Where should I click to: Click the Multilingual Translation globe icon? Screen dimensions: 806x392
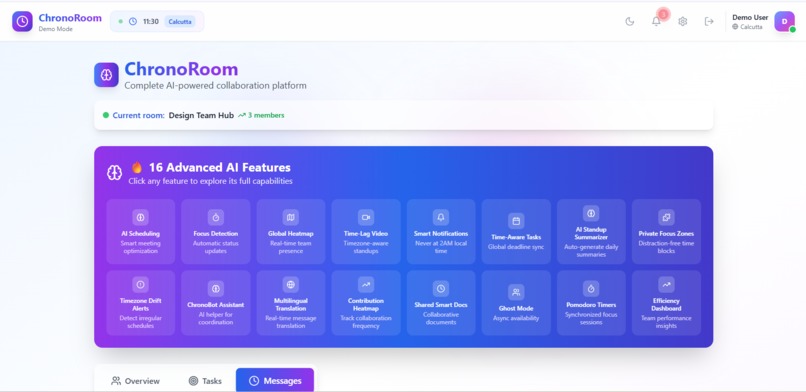(291, 284)
